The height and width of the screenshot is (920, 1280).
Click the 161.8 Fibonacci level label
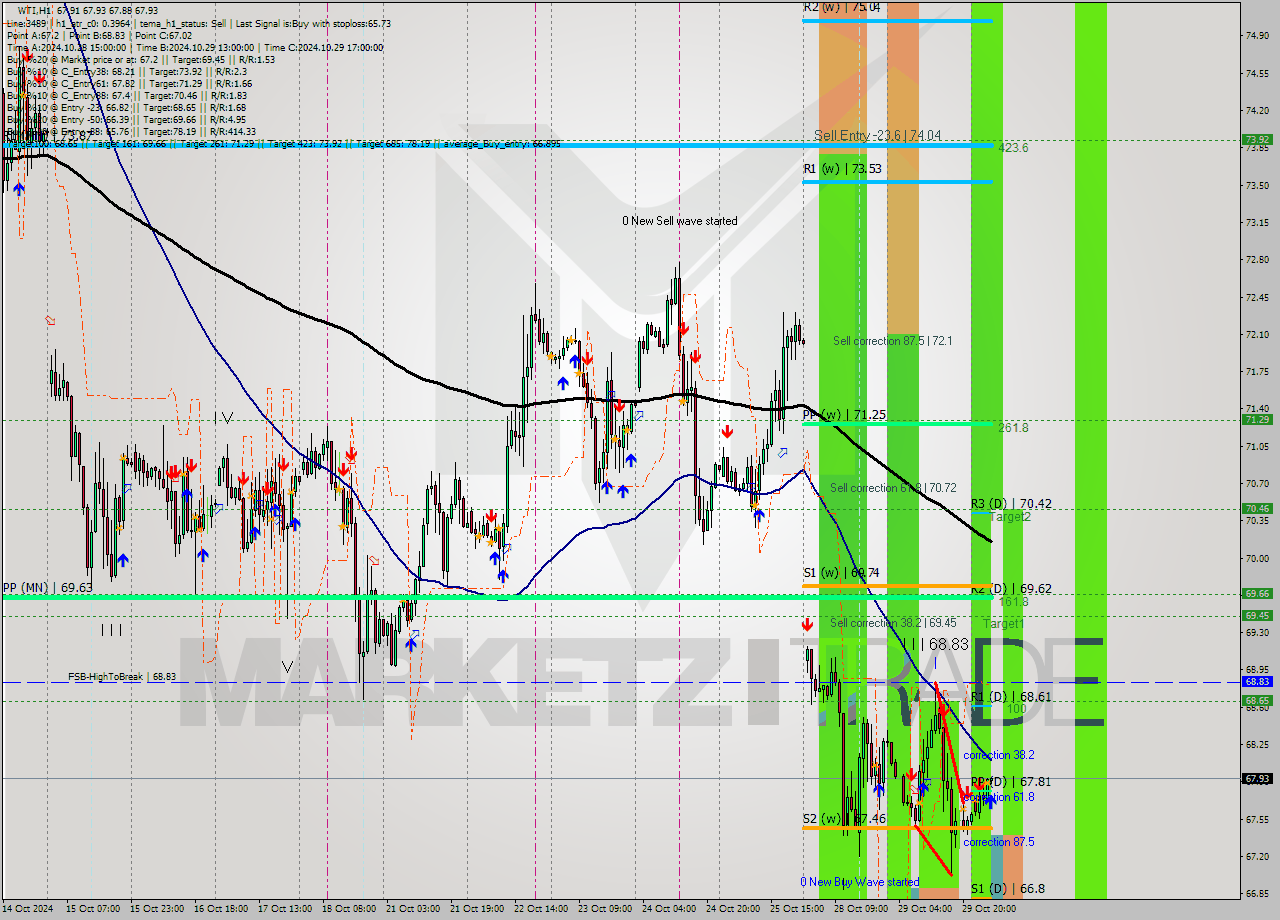[x=1013, y=602]
